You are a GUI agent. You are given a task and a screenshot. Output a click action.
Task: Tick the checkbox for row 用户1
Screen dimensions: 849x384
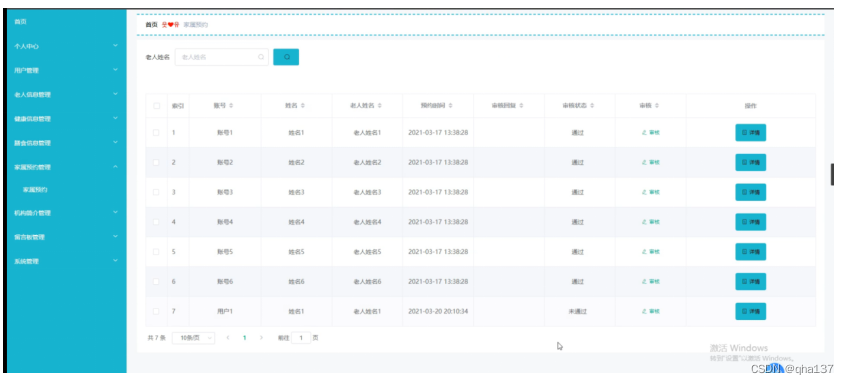pyautogui.click(x=156, y=311)
